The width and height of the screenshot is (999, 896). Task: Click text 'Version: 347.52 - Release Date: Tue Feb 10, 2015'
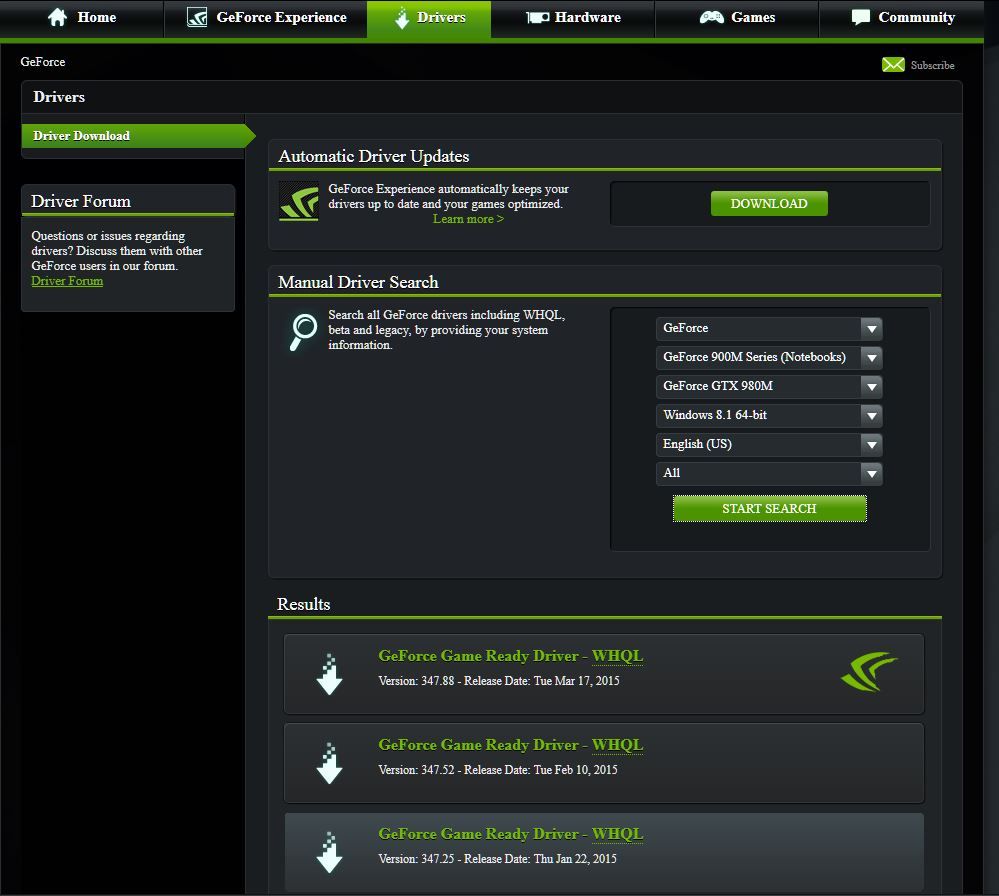click(x=498, y=770)
